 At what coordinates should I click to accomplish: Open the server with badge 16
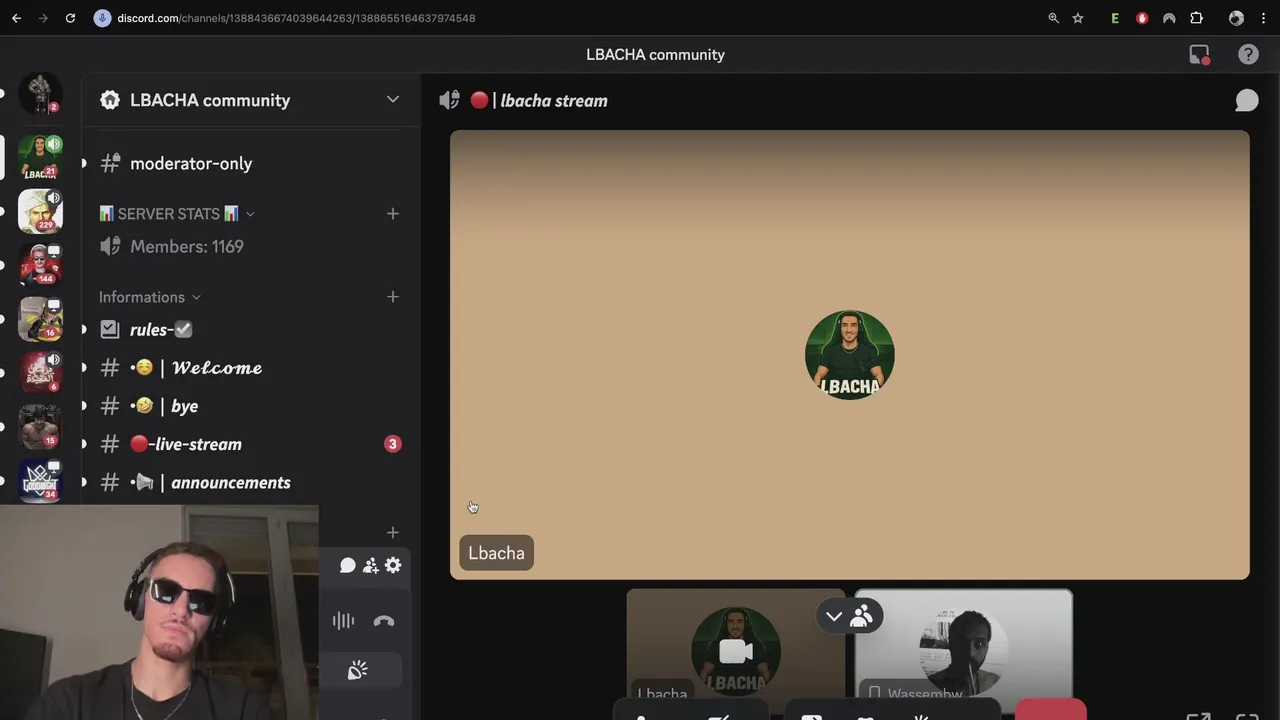[x=40, y=319]
